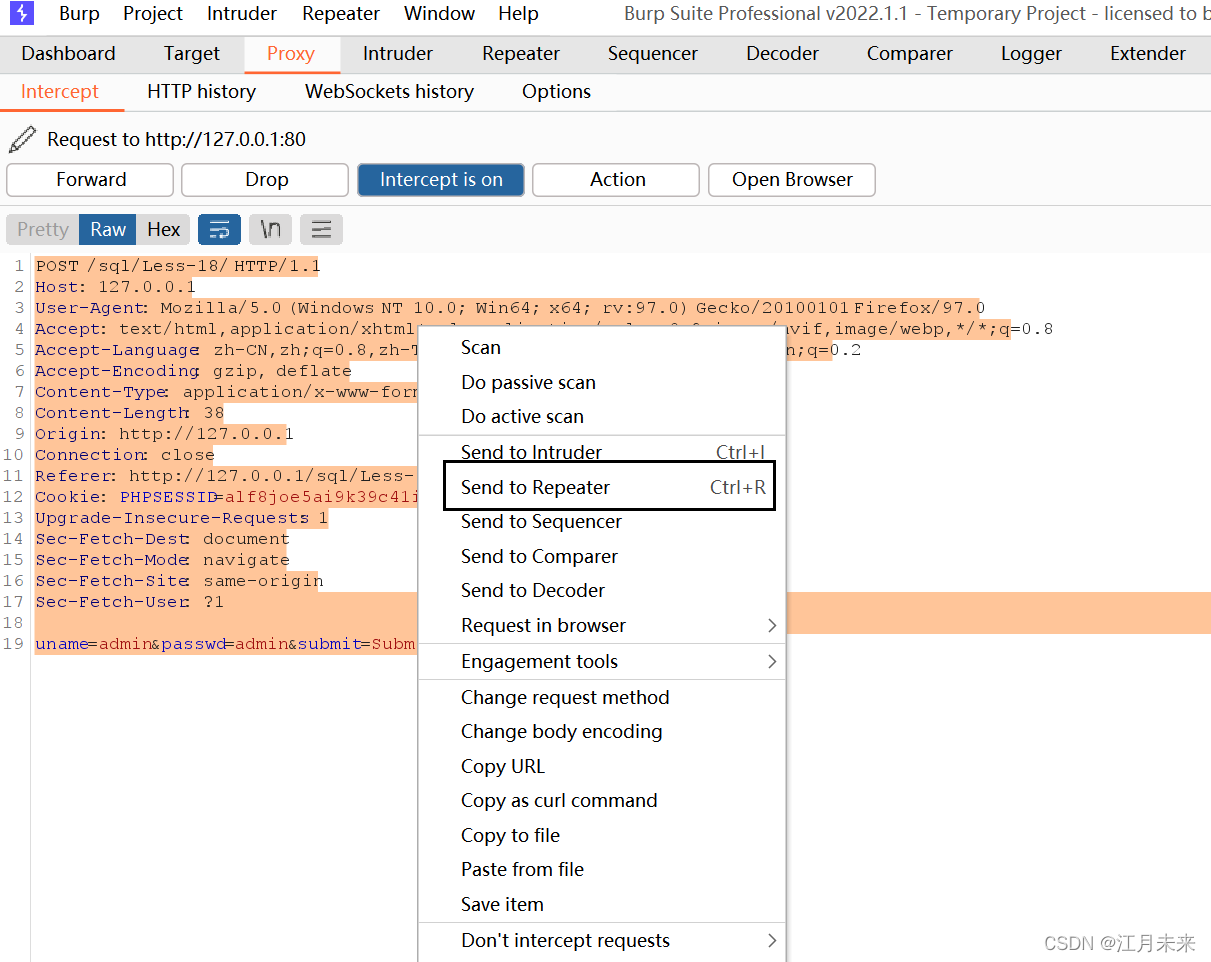
Task: Click the uname=admin request body line
Action: click(x=225, y=644)
